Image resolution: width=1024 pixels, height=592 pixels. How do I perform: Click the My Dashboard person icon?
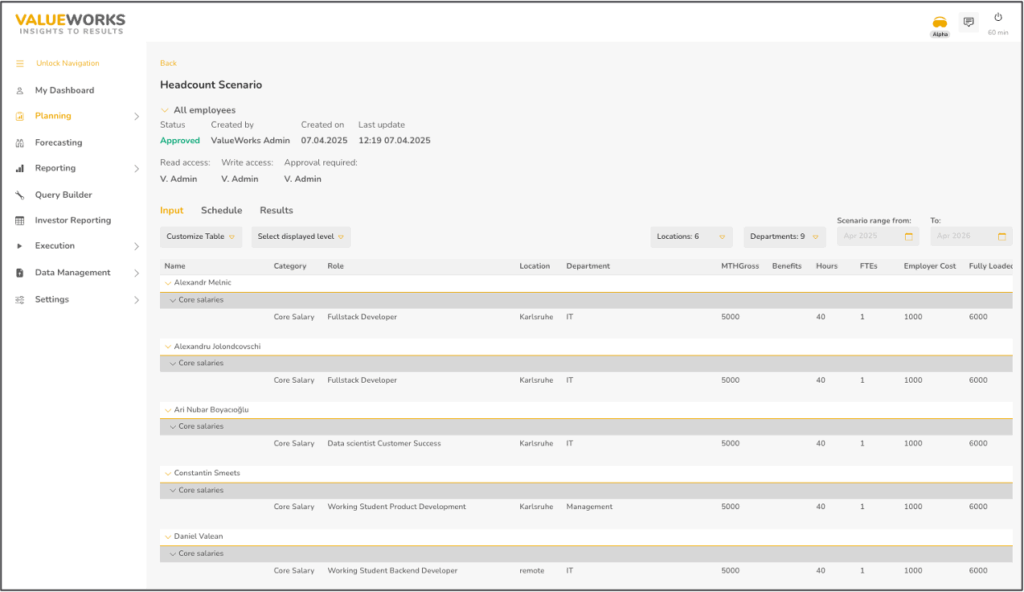[20, 90]
